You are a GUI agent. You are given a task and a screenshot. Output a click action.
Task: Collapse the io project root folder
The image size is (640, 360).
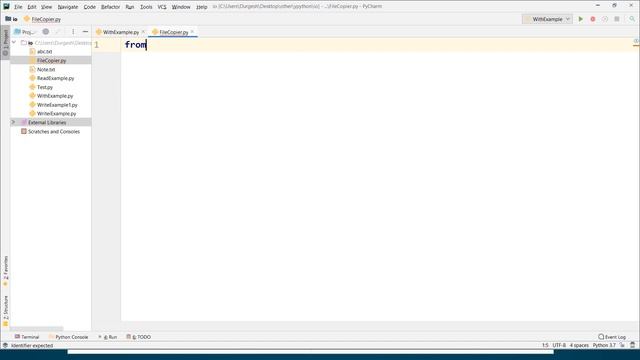[14, 43]
